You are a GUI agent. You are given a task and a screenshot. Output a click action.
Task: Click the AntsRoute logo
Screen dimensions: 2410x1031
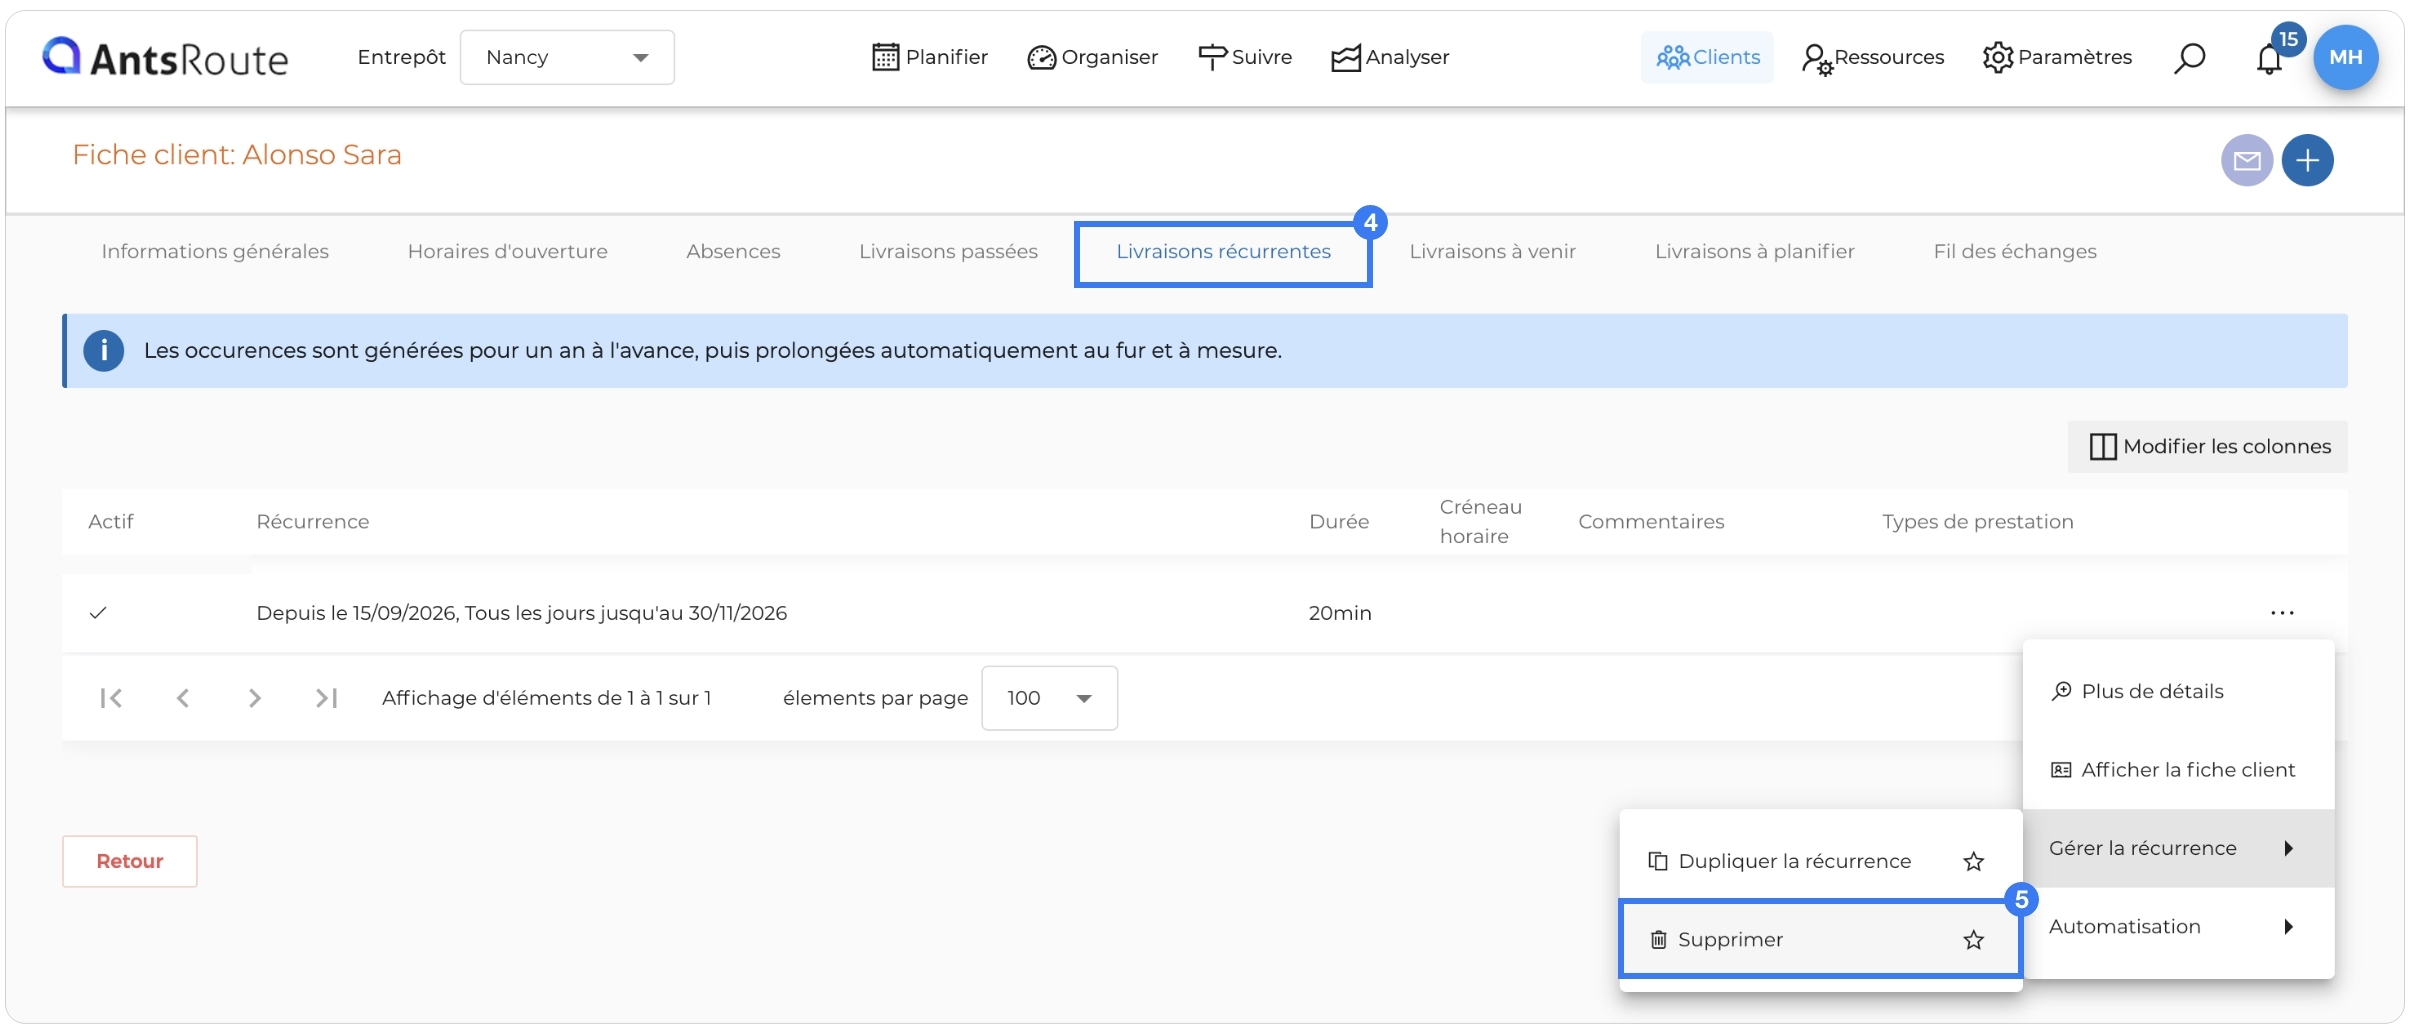[165, 58]
